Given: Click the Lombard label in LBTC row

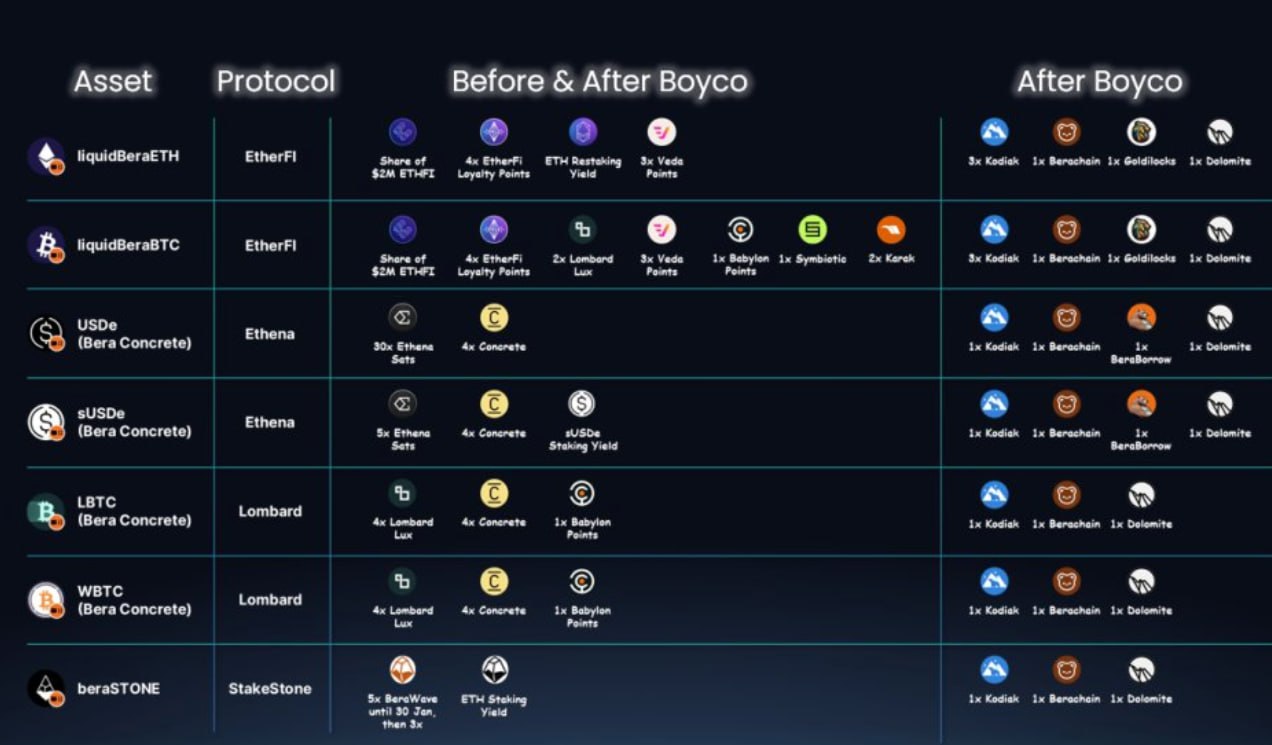Looking at the screenshot, I should pos(270,511).
